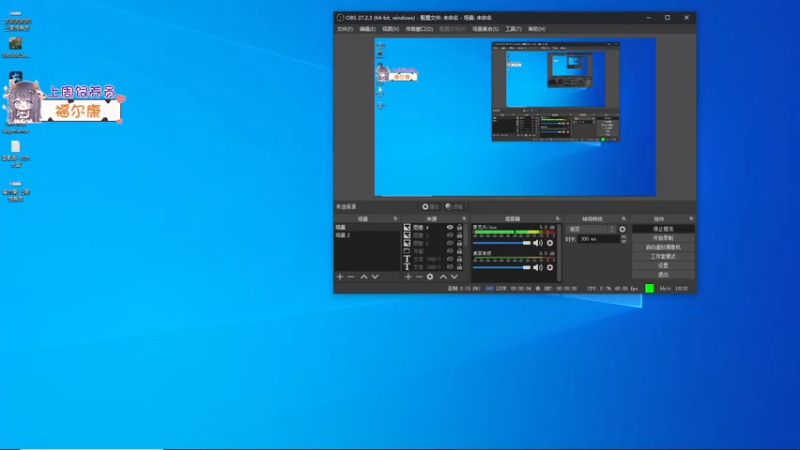Screen dimensions: 800x450
Task: Select the 图像 2 source row
Action: point(433,243)
